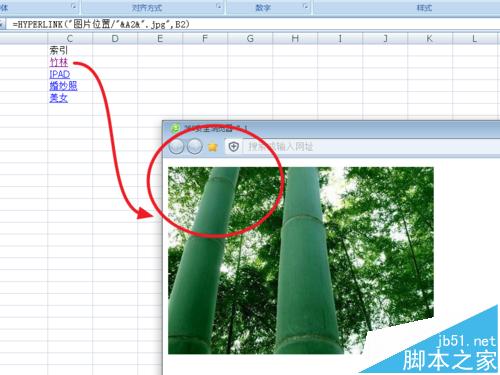The image size is (500, 375).
Task: Select column K header
Action: 430,39
